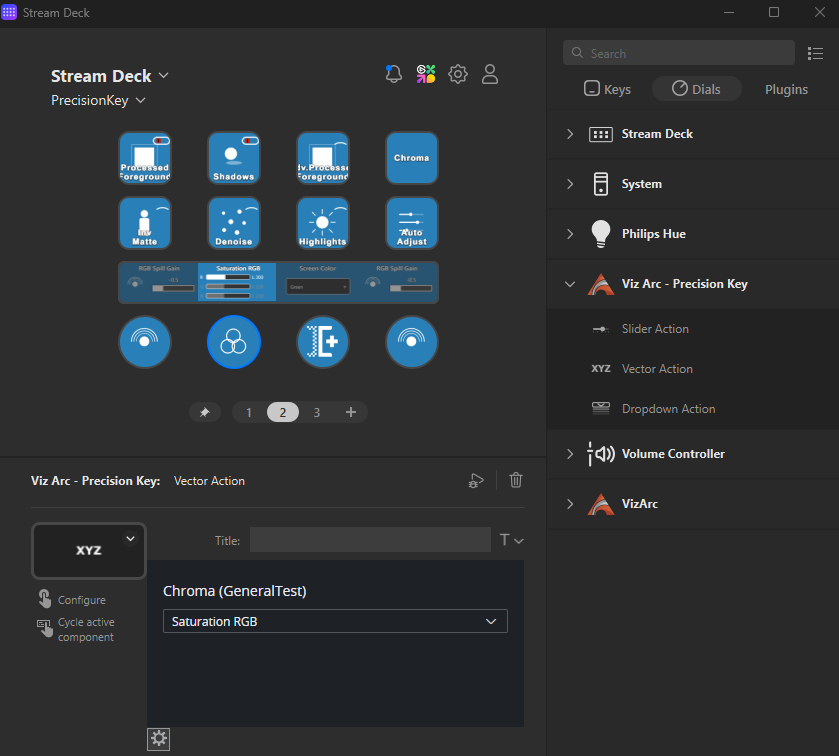Screen dimensions: 839x756
Task: Open the title text style dropdown
Action: click(x=511, y=540)
